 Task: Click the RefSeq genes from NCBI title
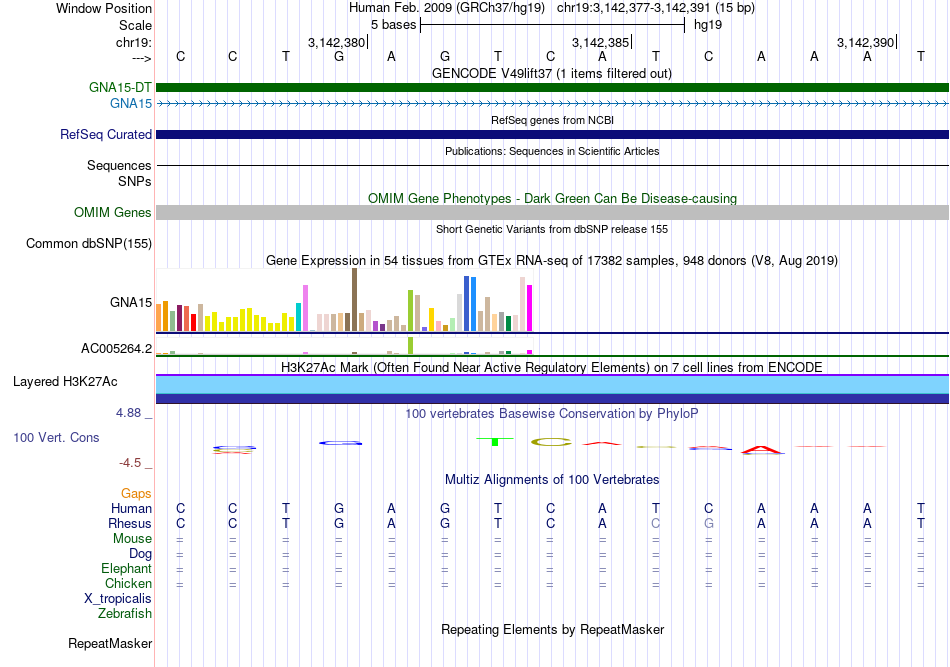click(552, 120)
